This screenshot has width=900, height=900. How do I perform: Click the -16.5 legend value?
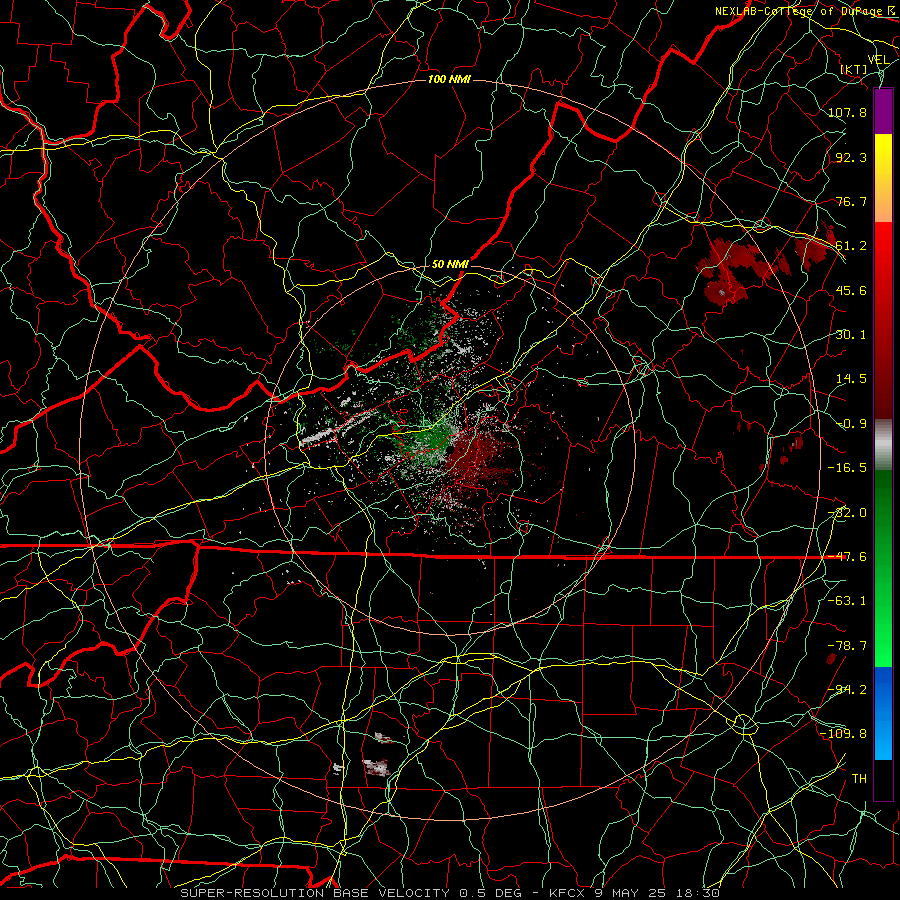[847, 468]
